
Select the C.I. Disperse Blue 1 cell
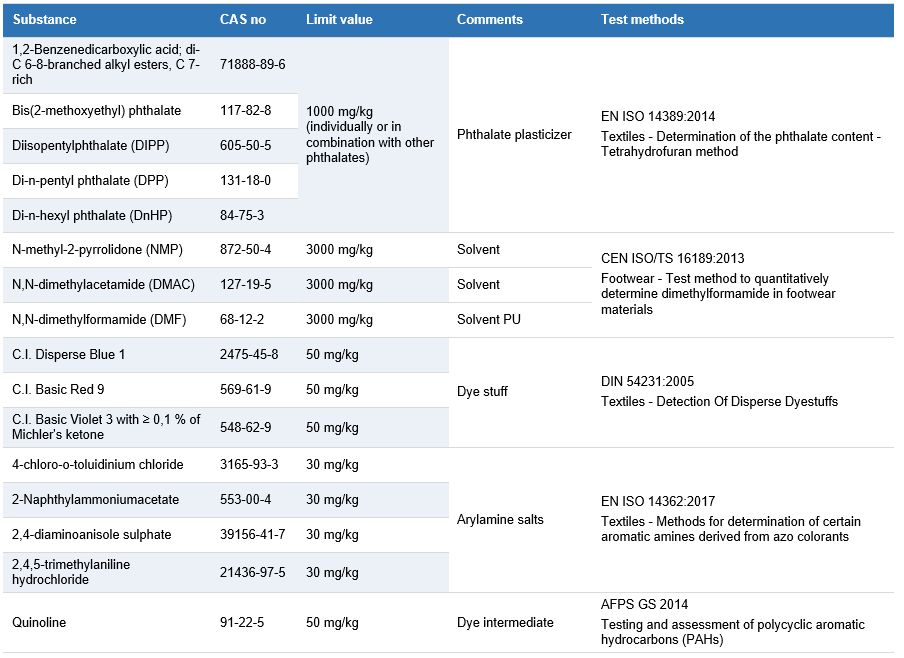(68, 355)
